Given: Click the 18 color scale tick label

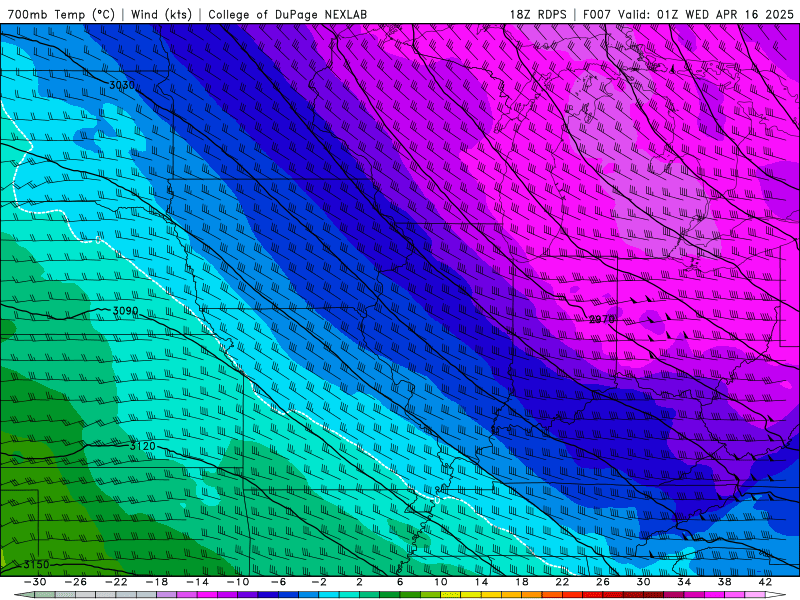Looking at the screenshot, I should point(521,582).
